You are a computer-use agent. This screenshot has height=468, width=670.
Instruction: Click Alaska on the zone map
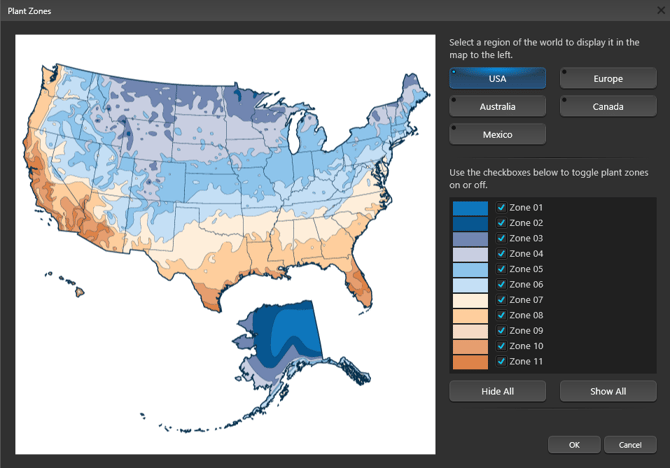pos(283,335)
